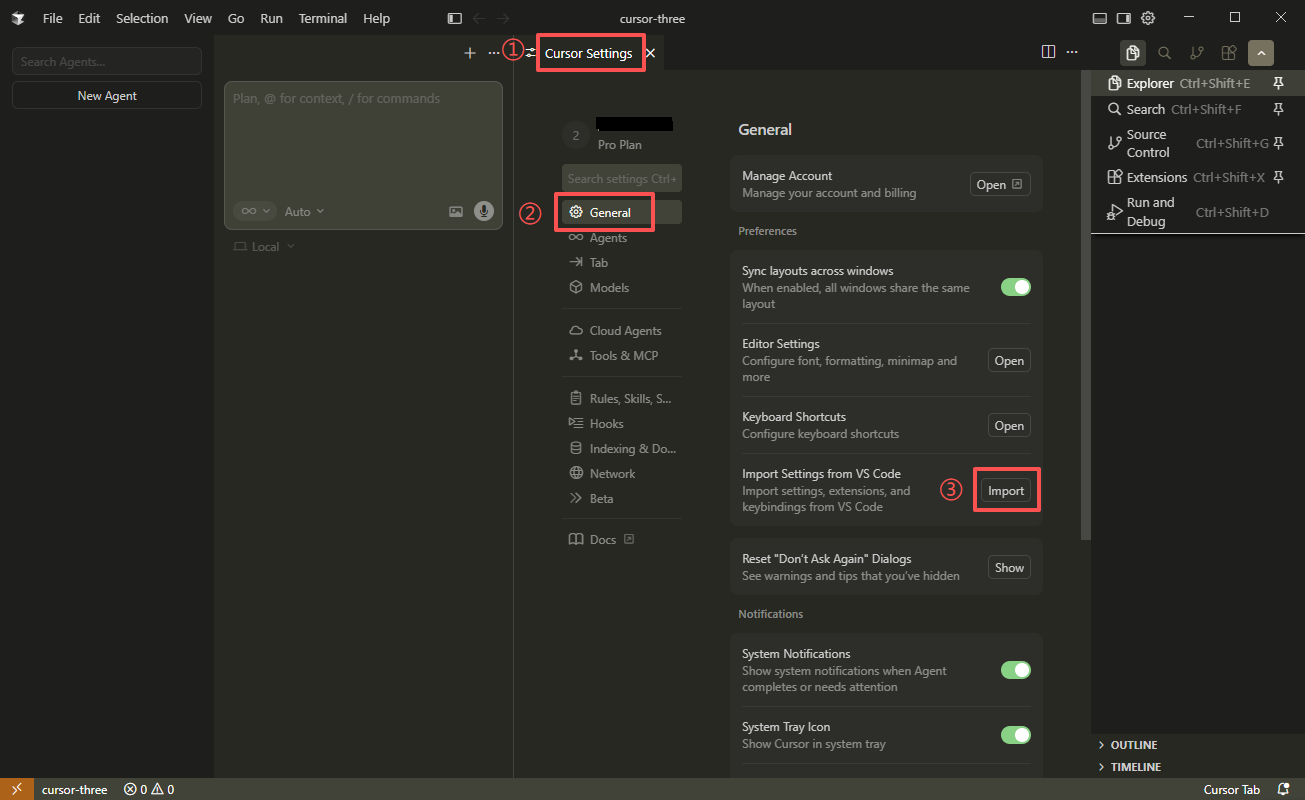Click the microphone voice input icon

tap(484, 211)
